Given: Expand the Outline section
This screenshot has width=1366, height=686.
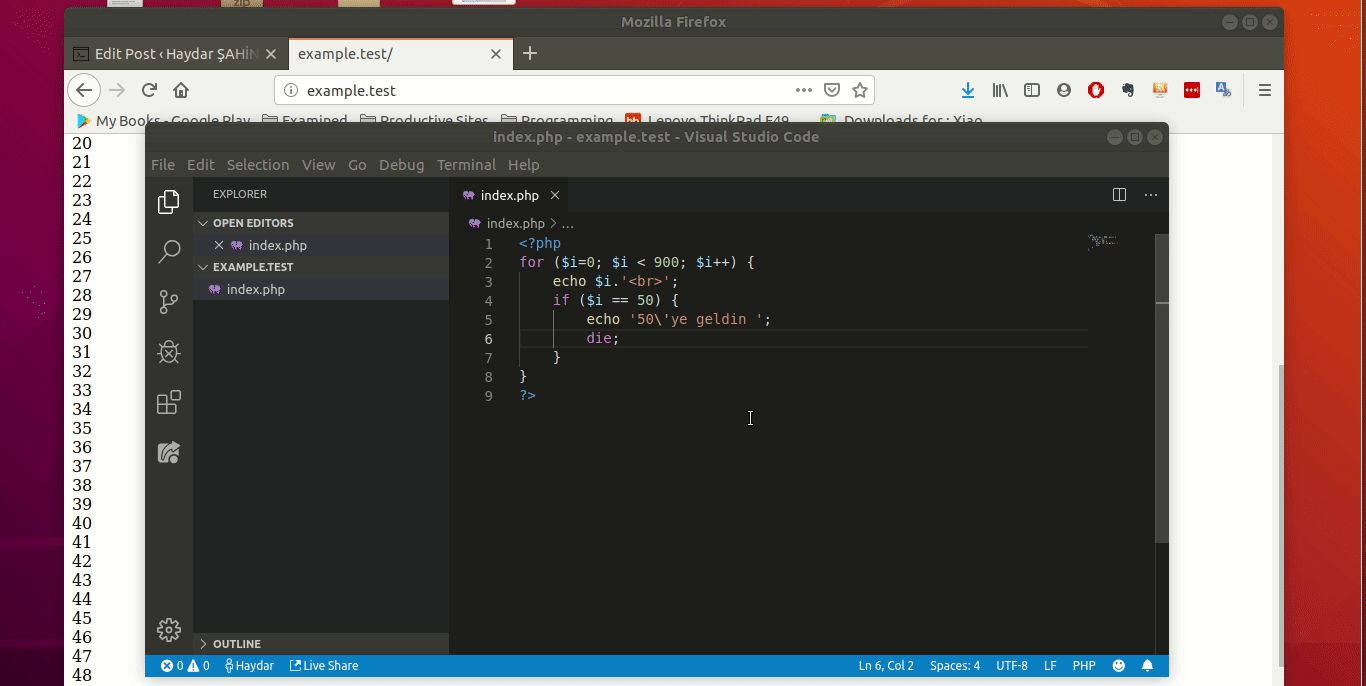Looking at the screenshot, I should pos(321,644).
